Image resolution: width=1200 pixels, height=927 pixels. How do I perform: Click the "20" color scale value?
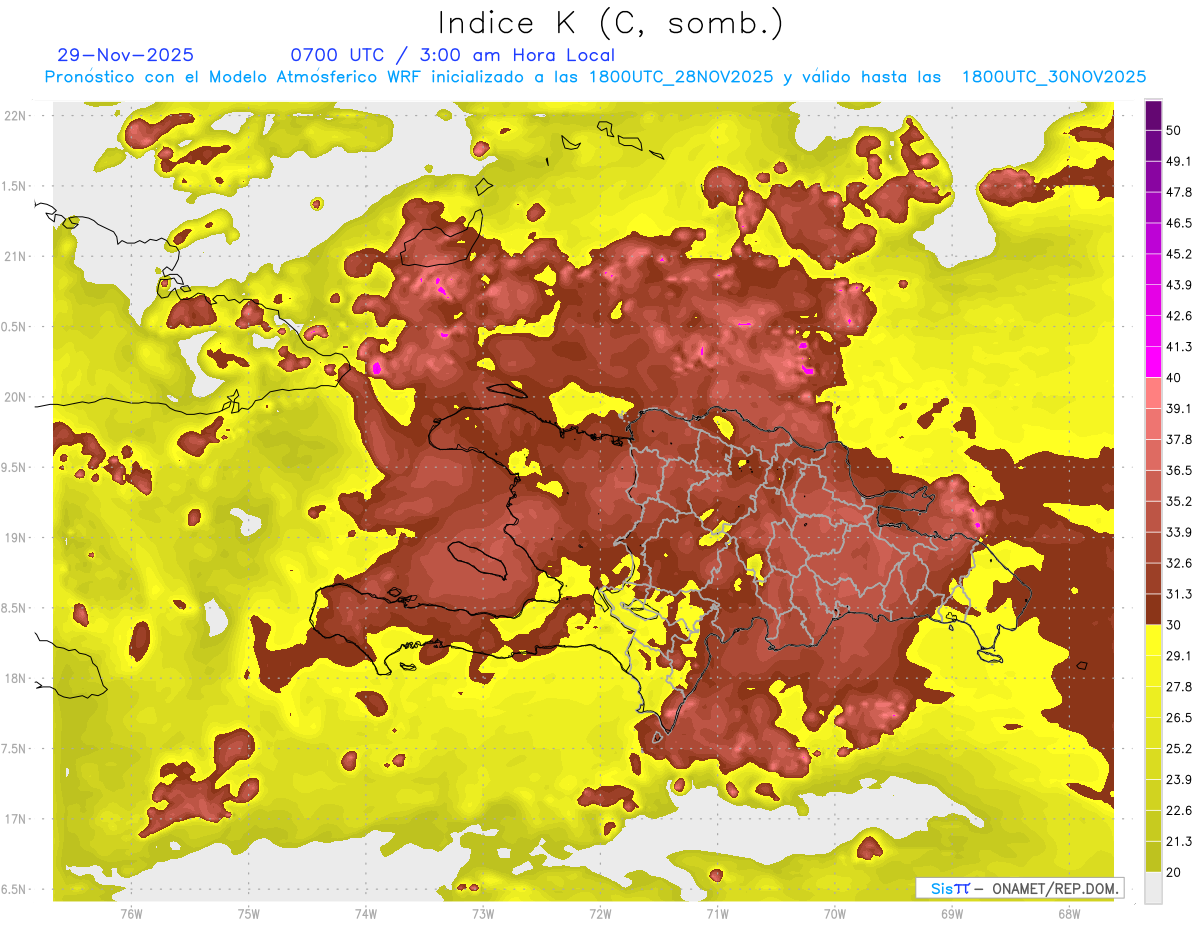1174,872
